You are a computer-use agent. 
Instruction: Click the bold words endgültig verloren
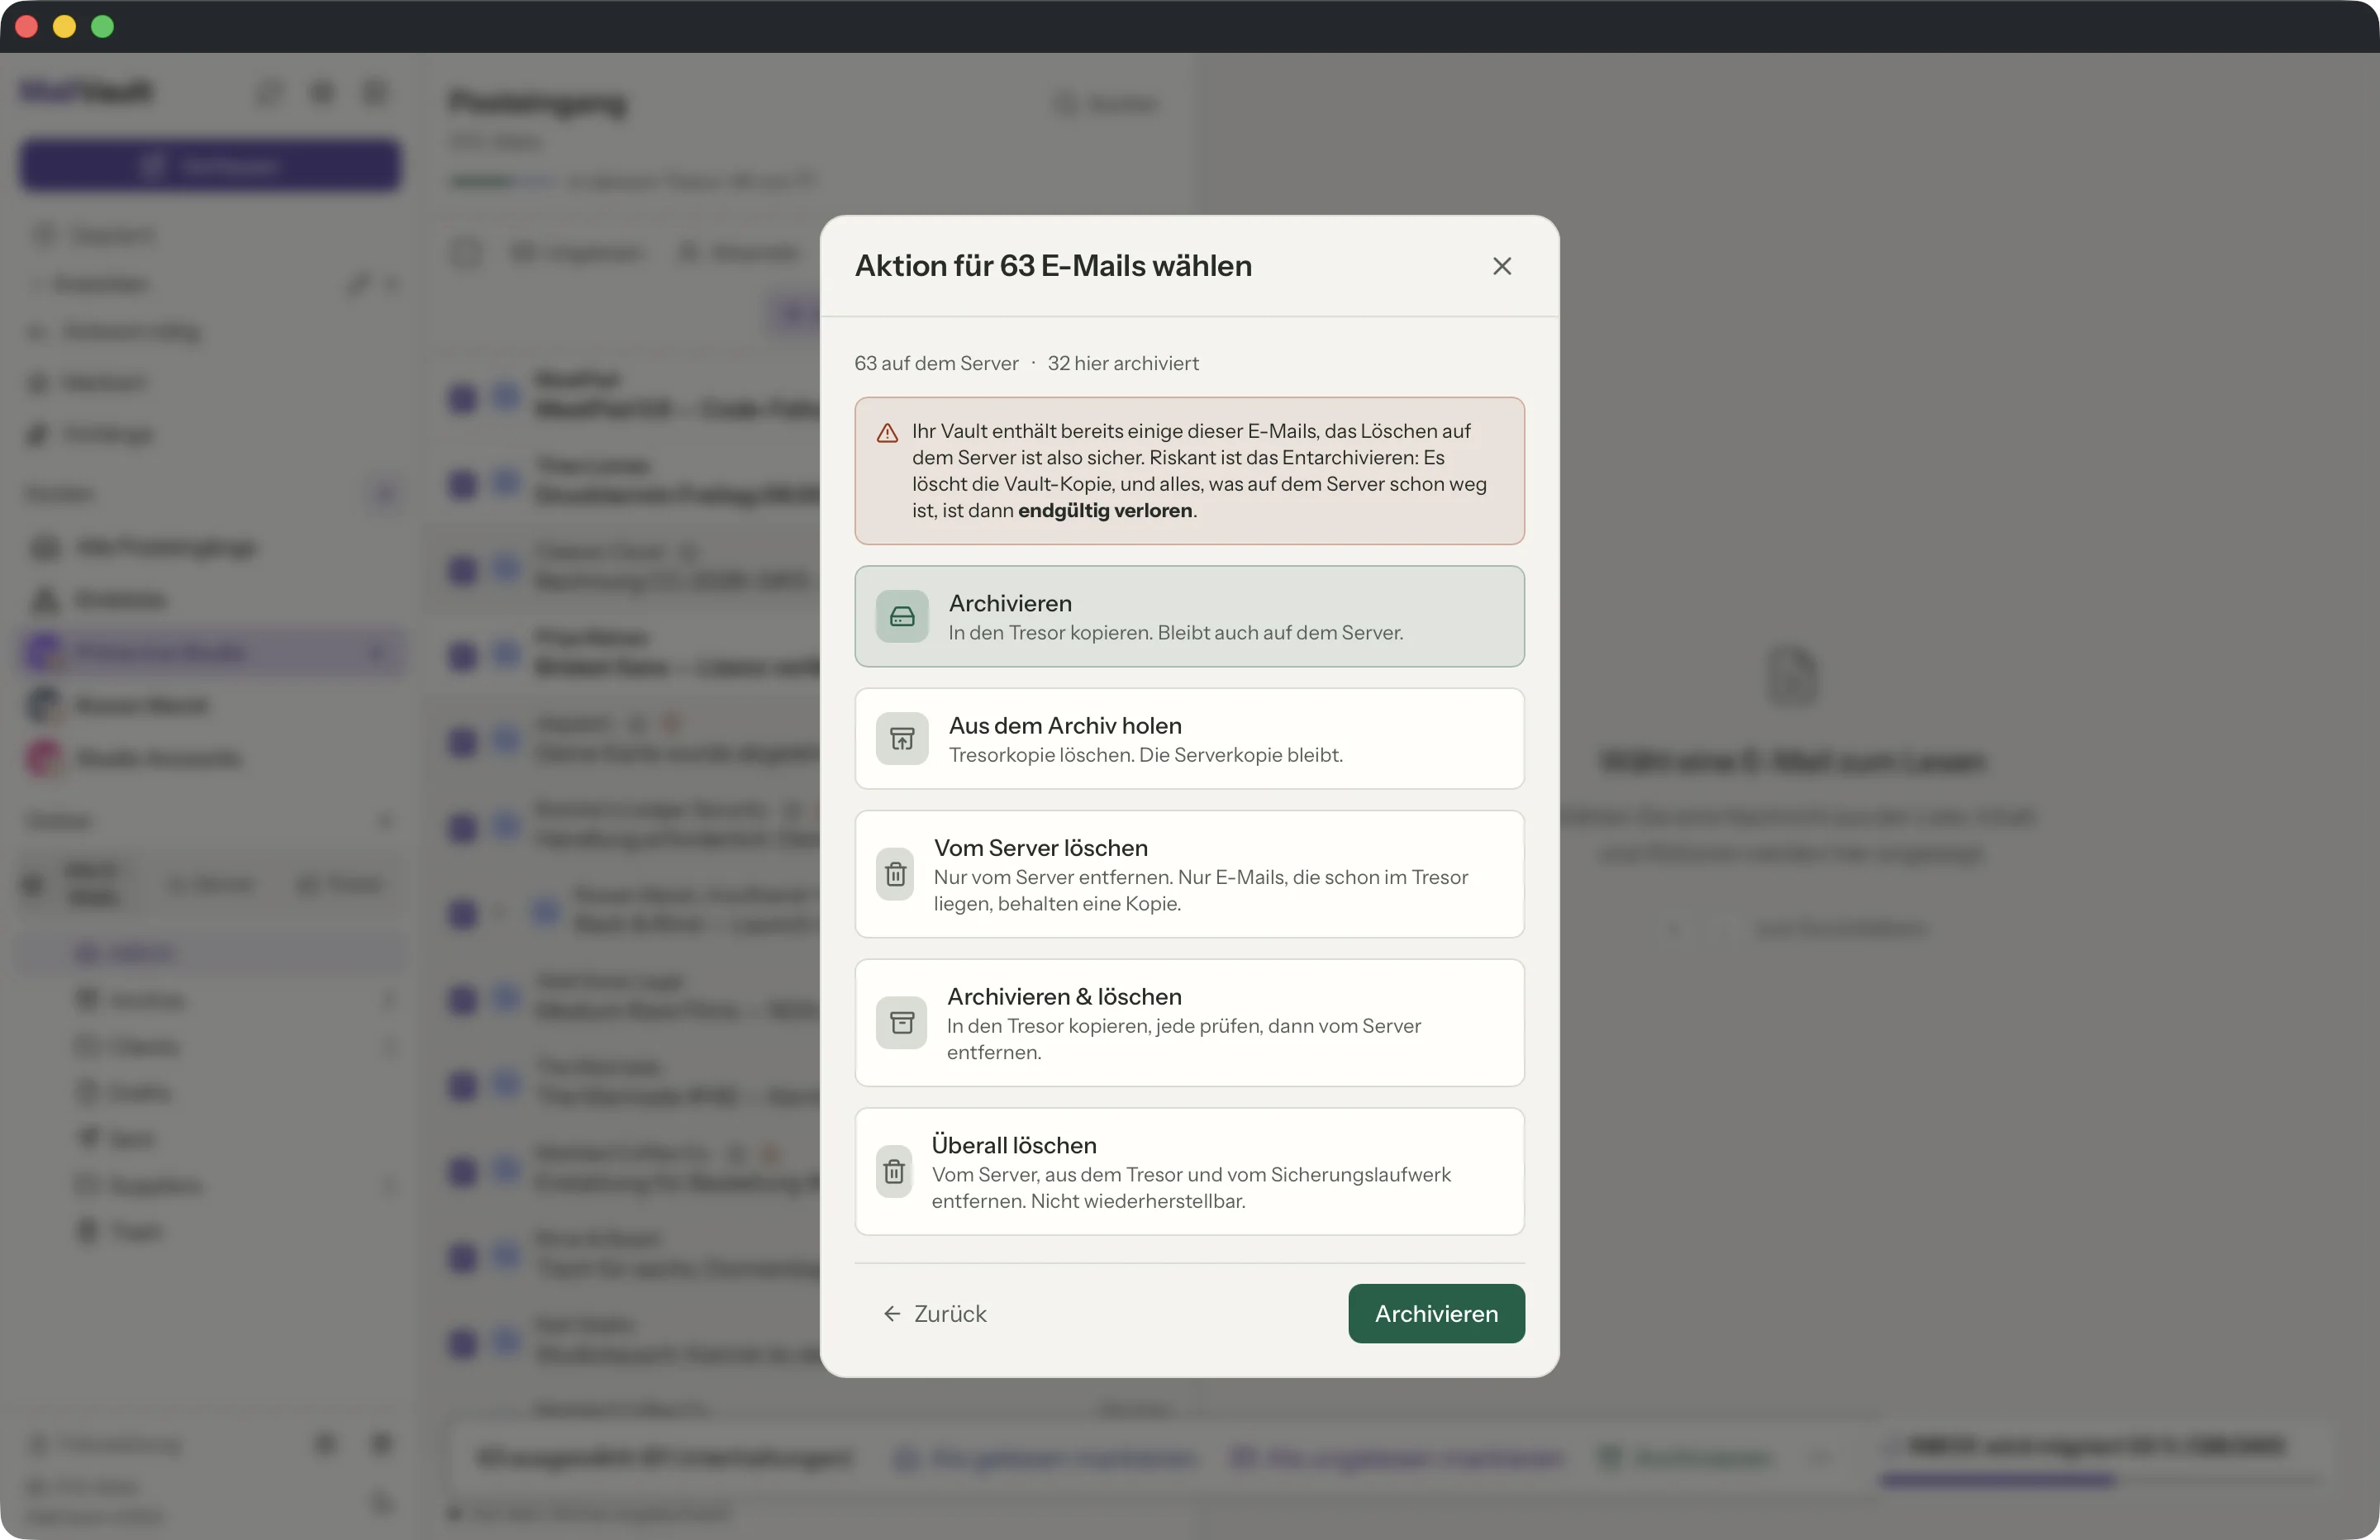point(1105,511)
